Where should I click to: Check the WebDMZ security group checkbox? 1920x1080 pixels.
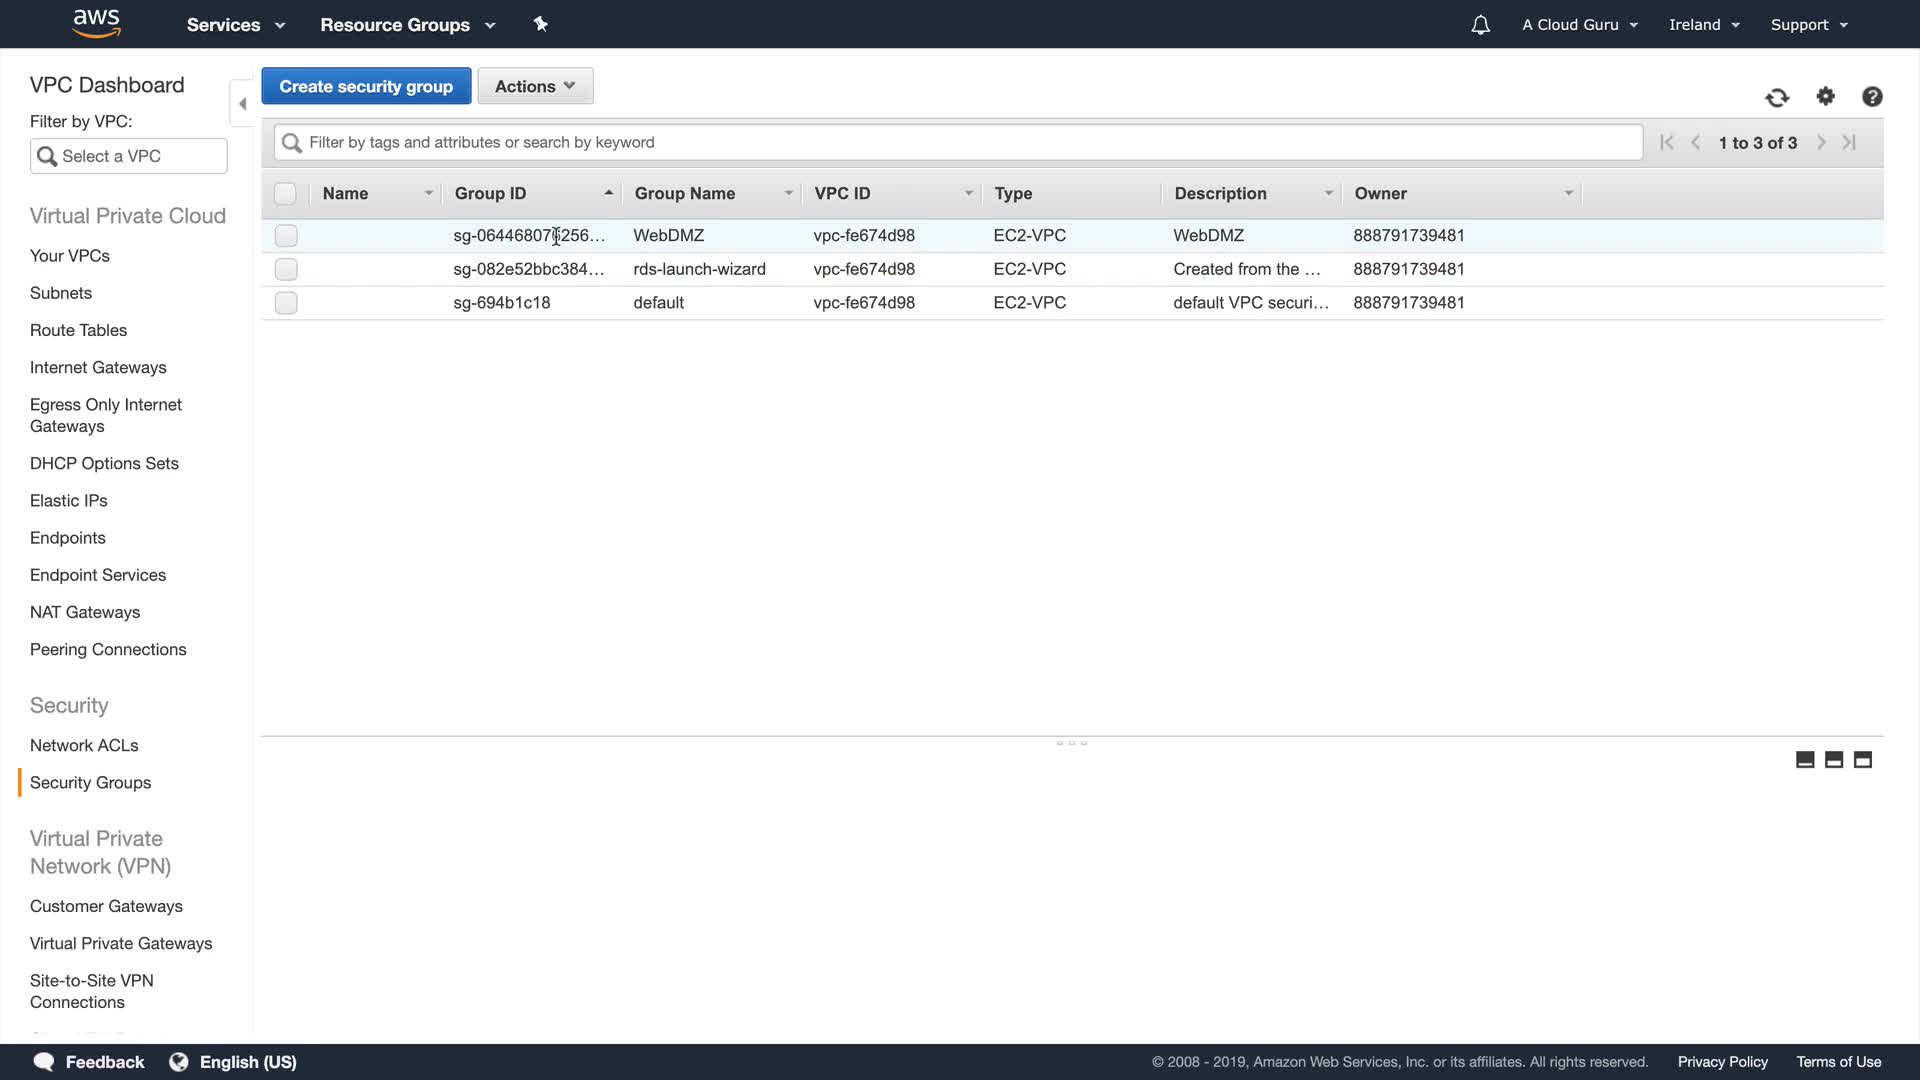tap(286, 236)
